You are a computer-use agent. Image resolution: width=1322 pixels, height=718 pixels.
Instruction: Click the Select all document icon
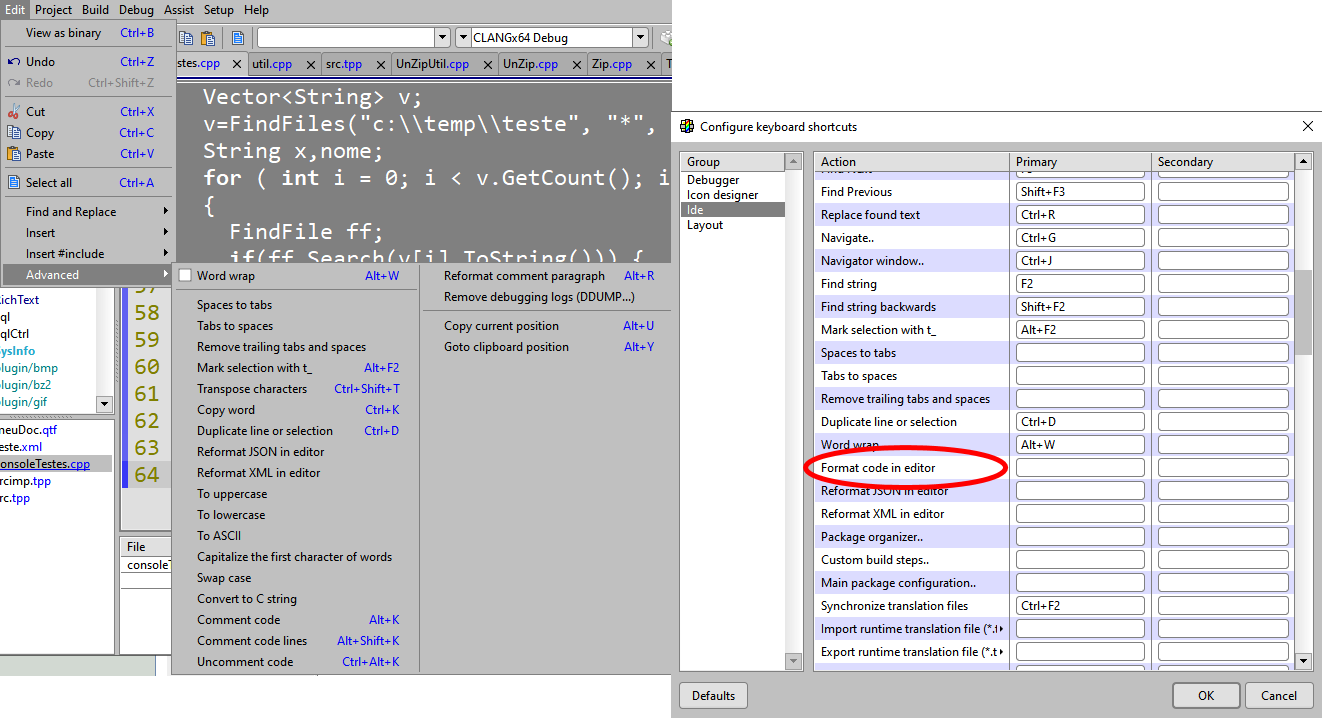pyautogui.click(x=14, y=183)
